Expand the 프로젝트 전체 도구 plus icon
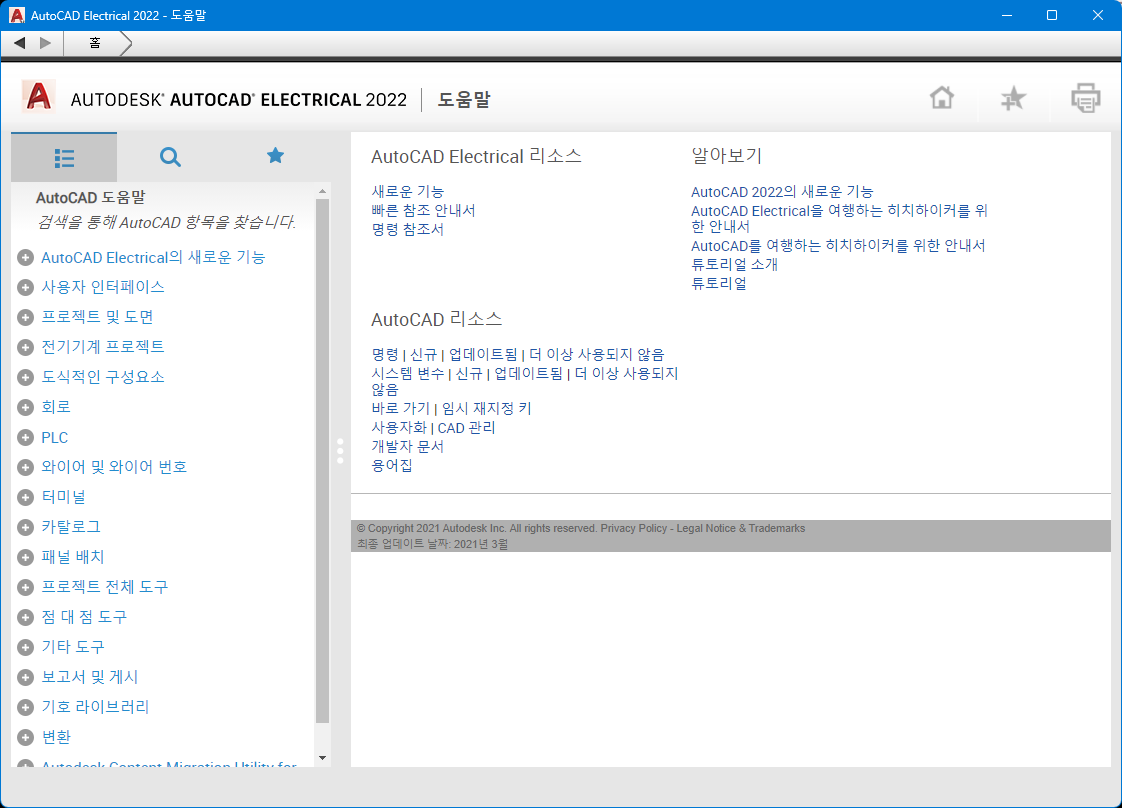 point(25,588)
